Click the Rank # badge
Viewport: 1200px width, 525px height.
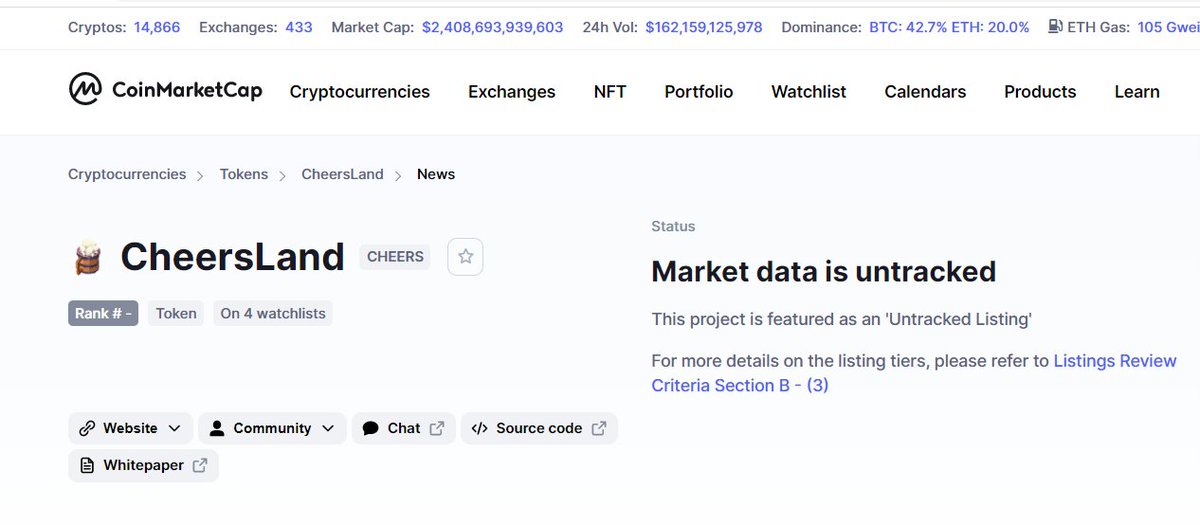tap(103, 313)
